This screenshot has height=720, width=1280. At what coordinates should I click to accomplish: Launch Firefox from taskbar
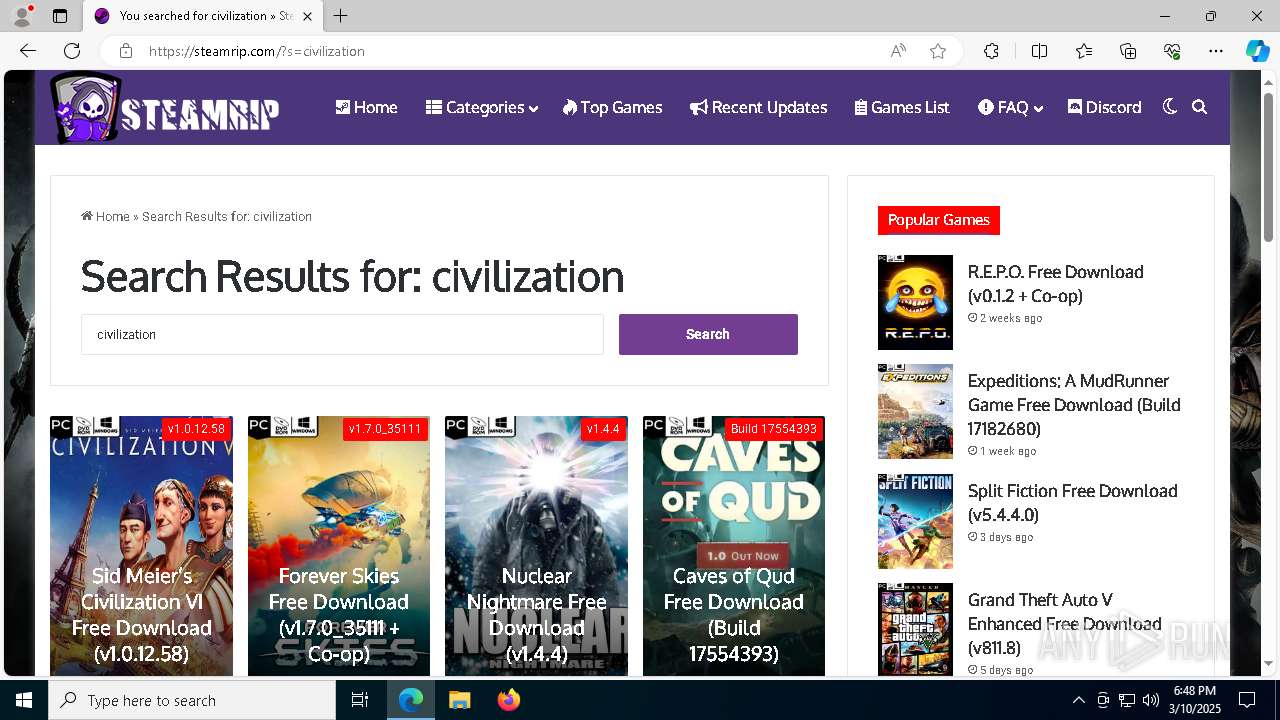(x=508, y=700)
